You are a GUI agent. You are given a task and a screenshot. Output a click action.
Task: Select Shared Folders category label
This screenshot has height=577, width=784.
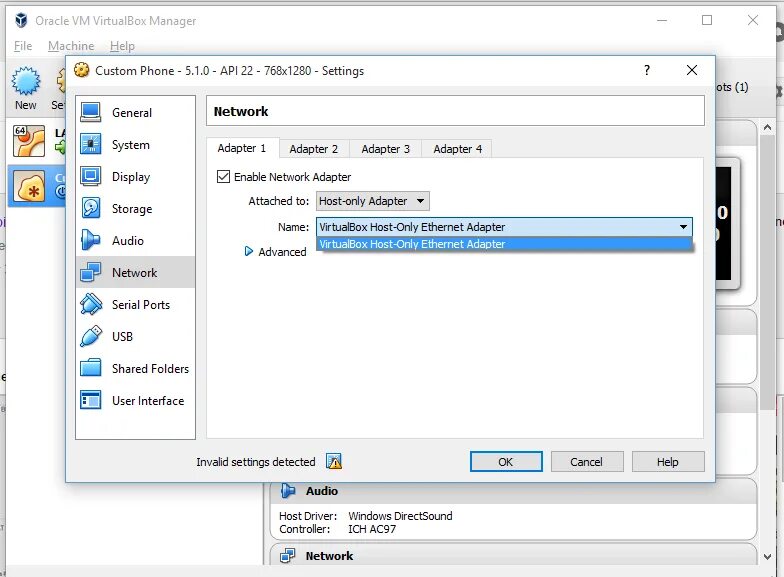point(150,369)
